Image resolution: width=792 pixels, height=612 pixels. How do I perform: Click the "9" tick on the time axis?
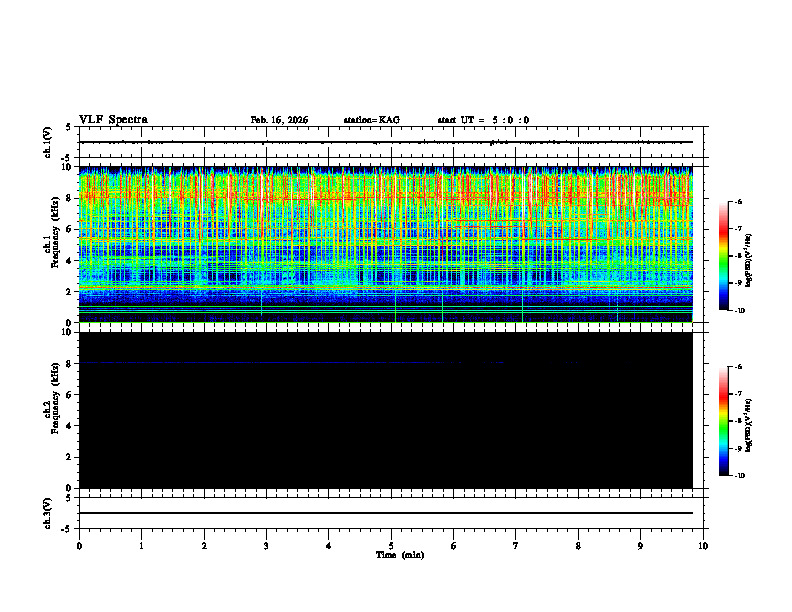640,546
